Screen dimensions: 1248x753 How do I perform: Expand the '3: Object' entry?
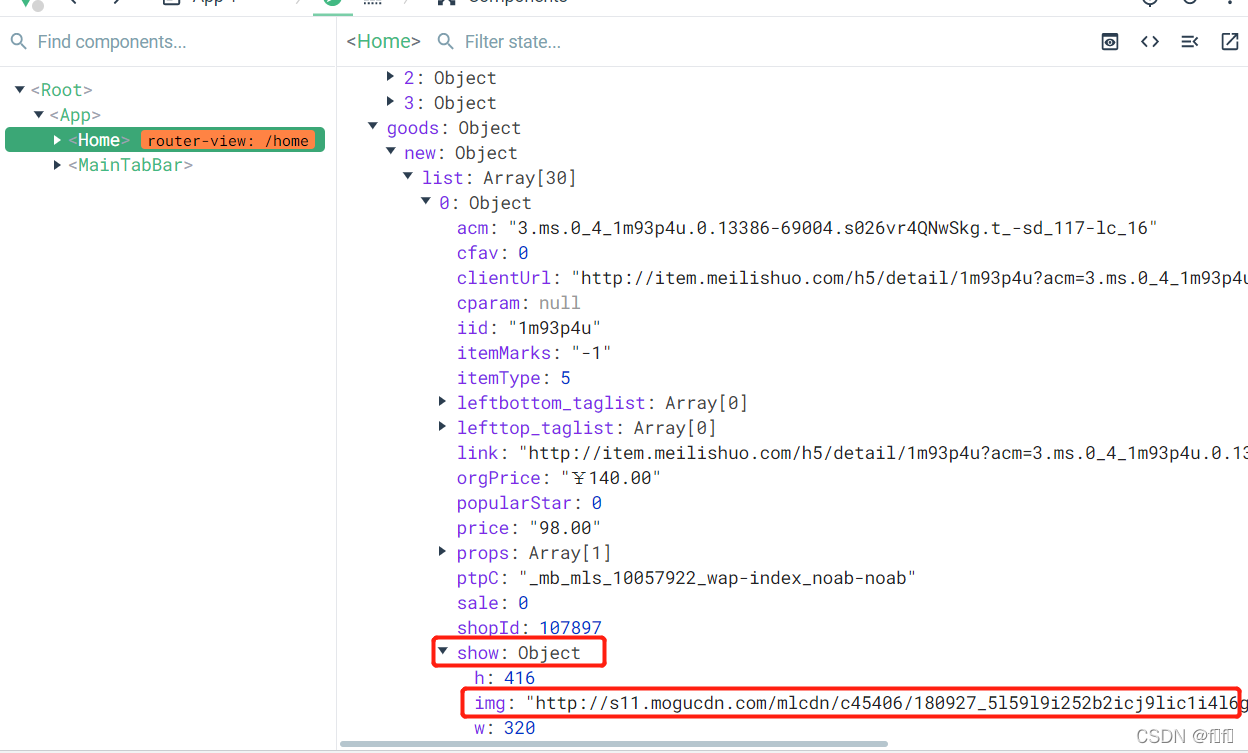click(x=391, y=102)
